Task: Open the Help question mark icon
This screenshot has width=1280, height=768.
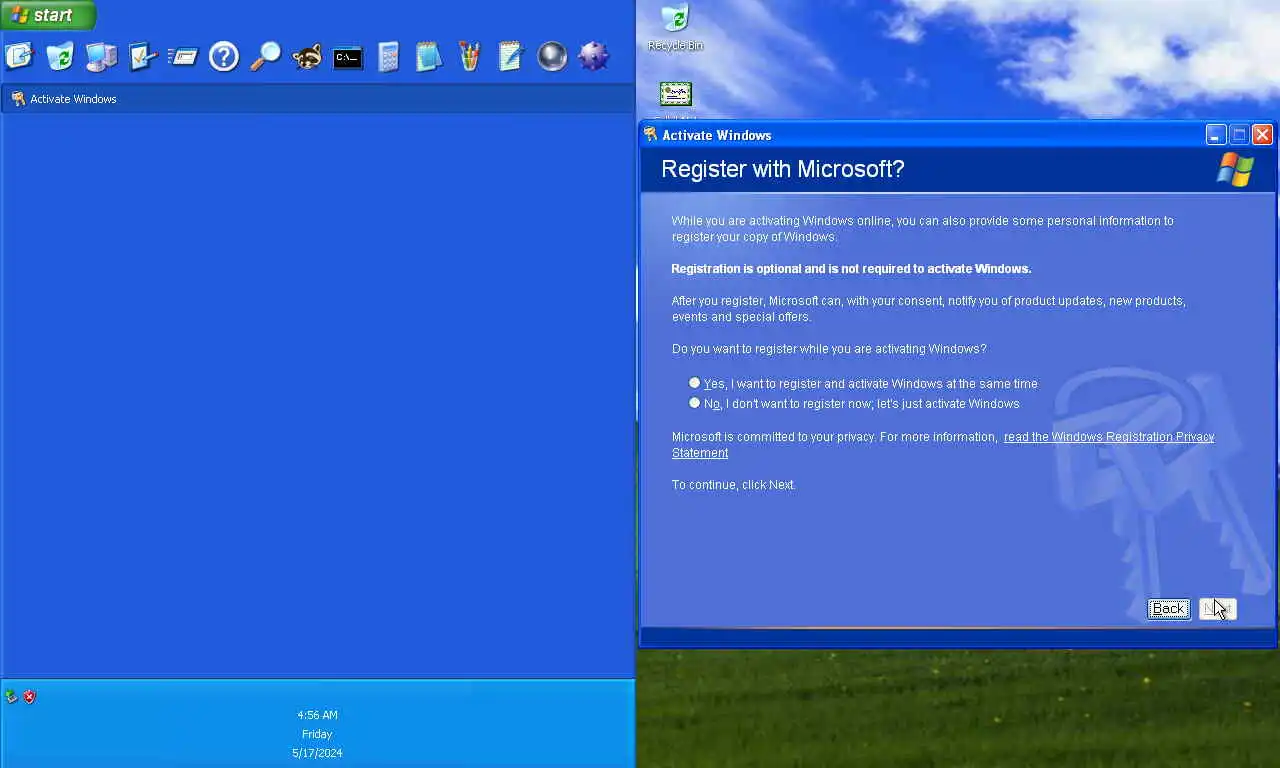Action: (224, 56)
